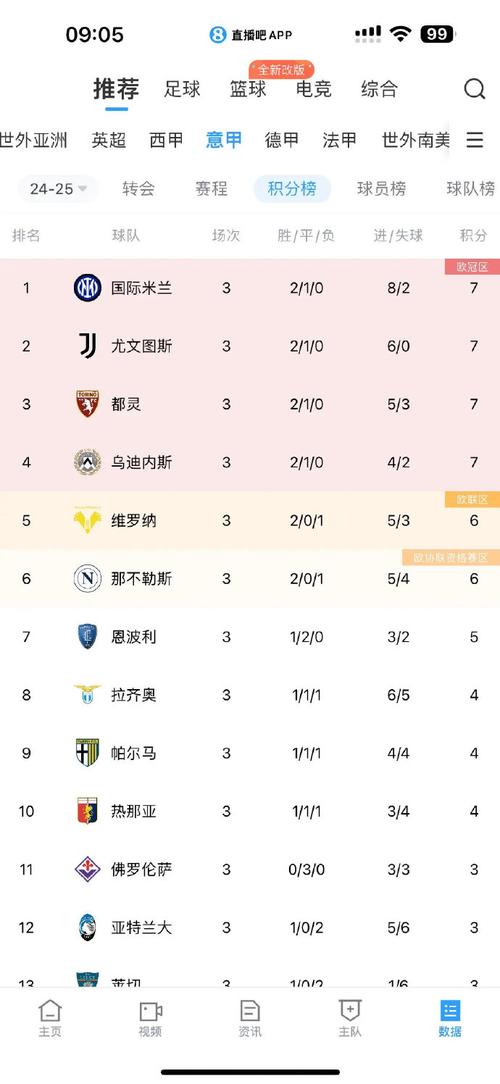Select the 英超 league tab
The height and width of the screenshot is (1084, 500).
pos(109,140)
